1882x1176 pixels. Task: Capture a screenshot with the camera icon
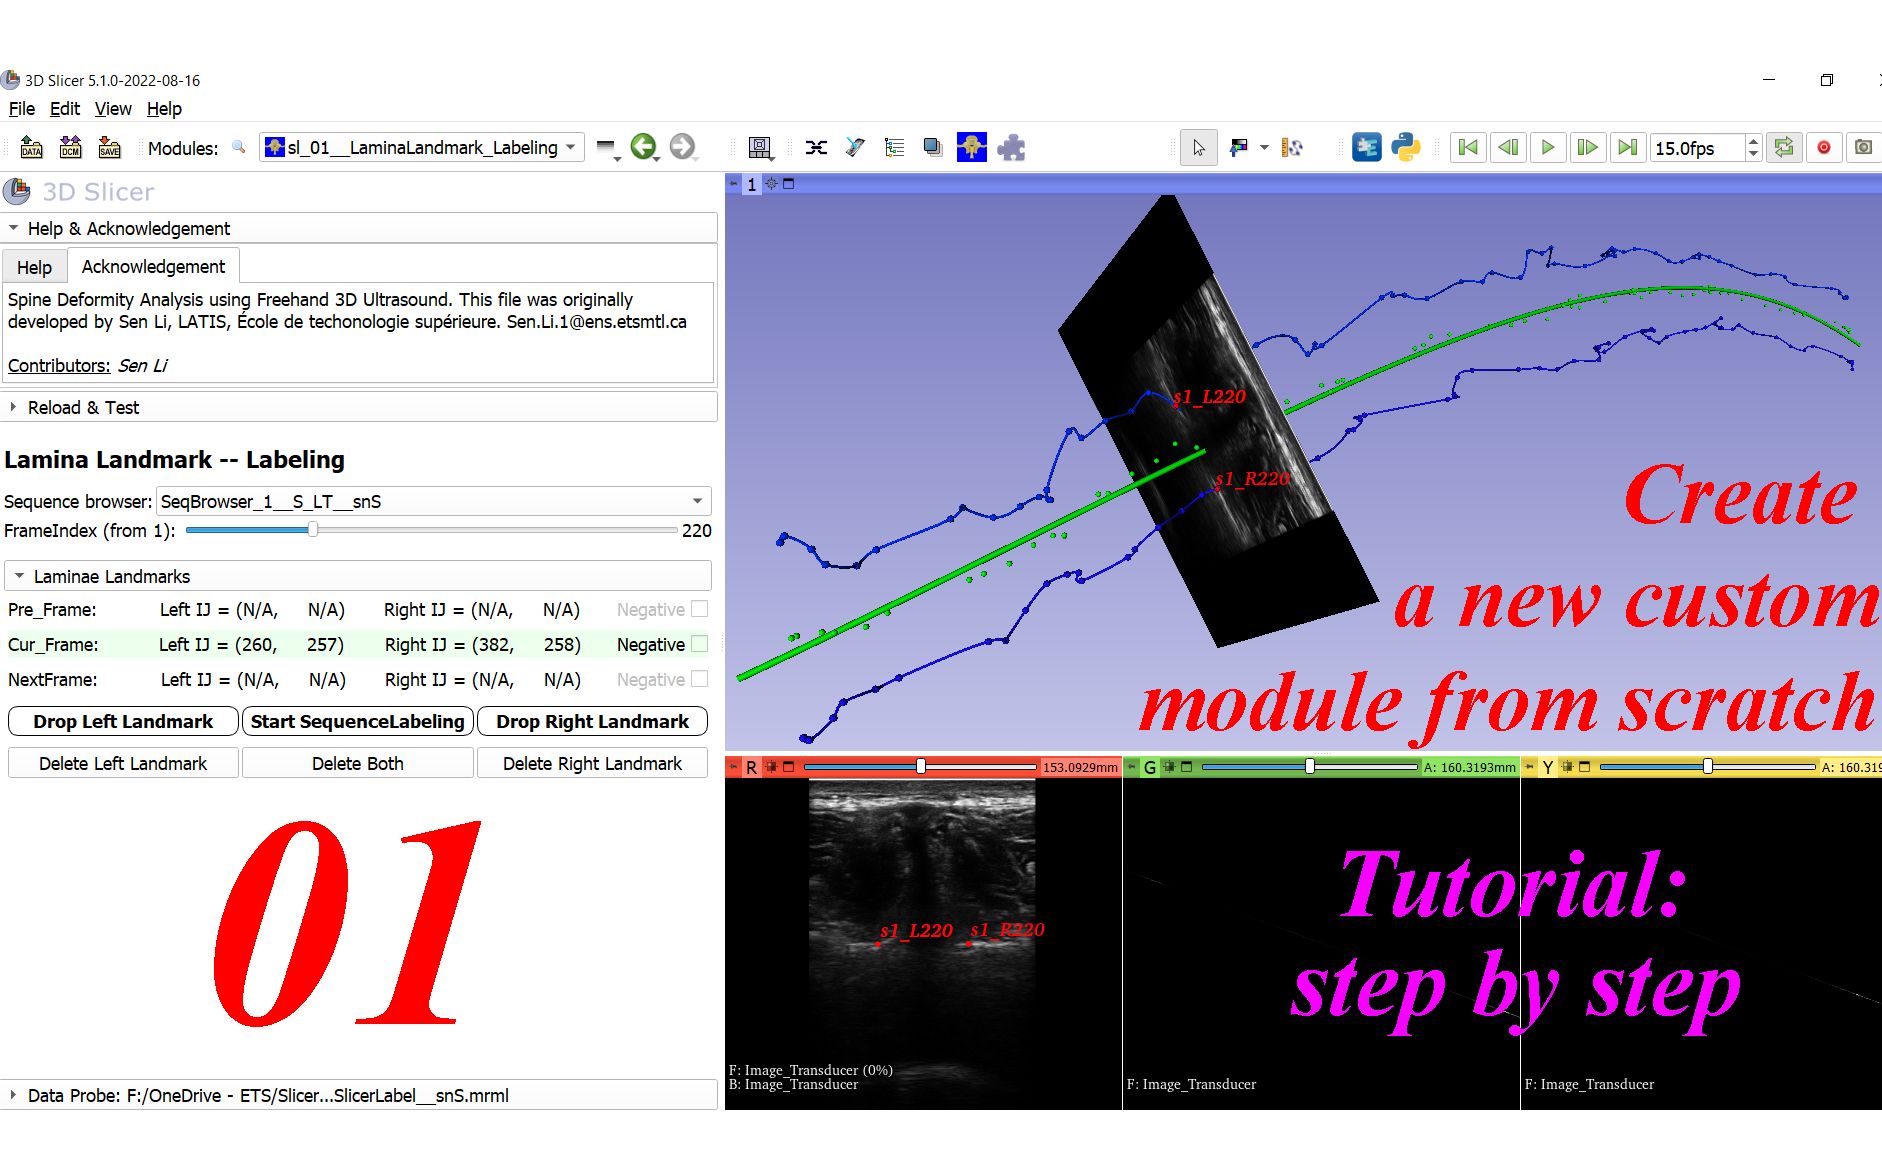1863,147
